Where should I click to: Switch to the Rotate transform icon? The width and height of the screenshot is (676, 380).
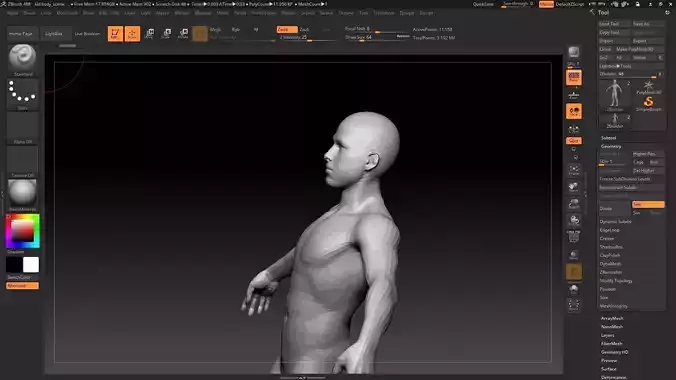(183, 34)
